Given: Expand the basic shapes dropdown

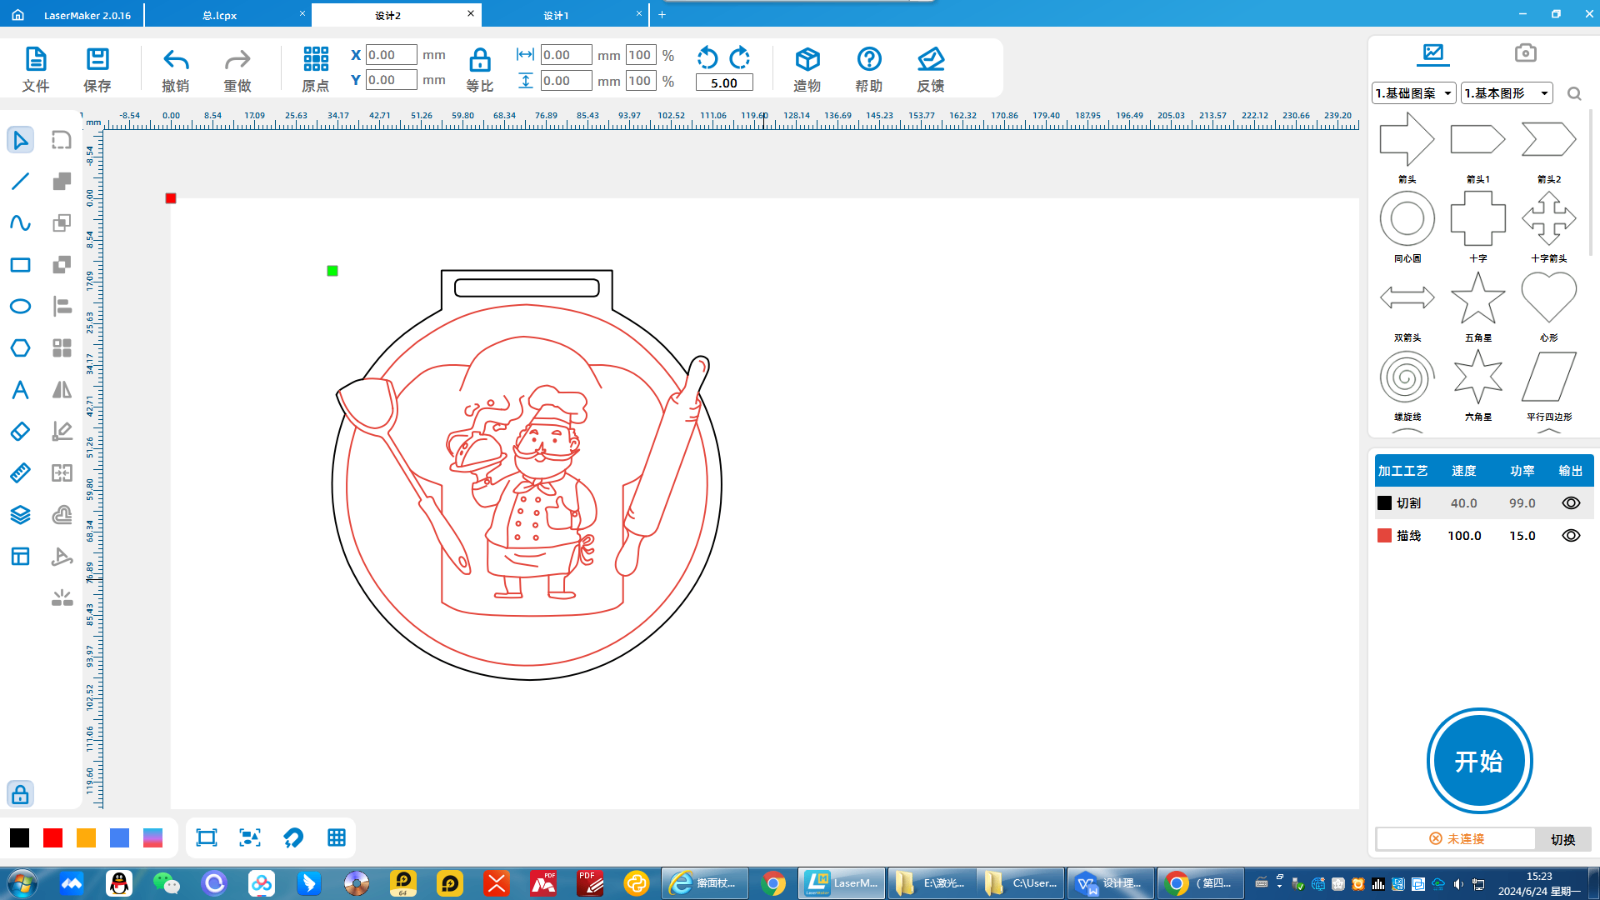Looking at the screenshot, I should (1506, 93).
